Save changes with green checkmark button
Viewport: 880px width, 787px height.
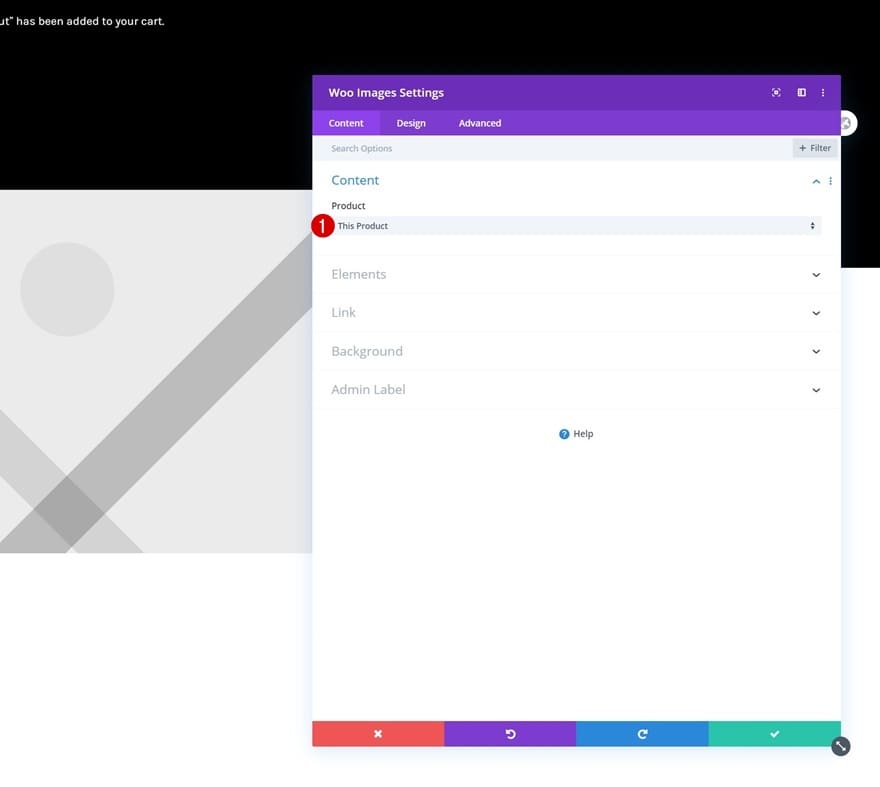[x=774, y=734]
